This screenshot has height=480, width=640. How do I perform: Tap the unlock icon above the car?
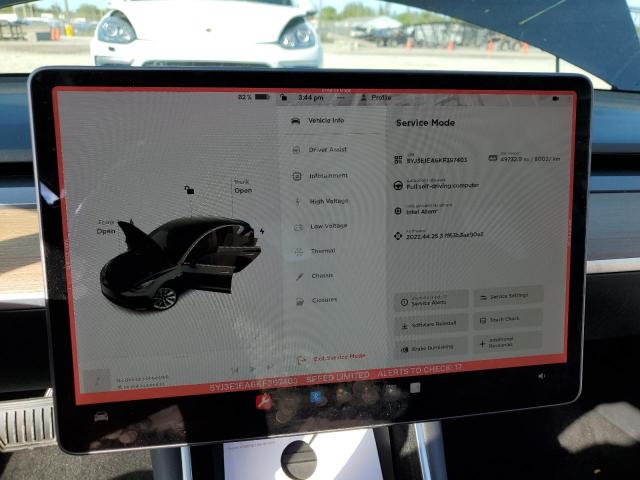click(189, 189)
